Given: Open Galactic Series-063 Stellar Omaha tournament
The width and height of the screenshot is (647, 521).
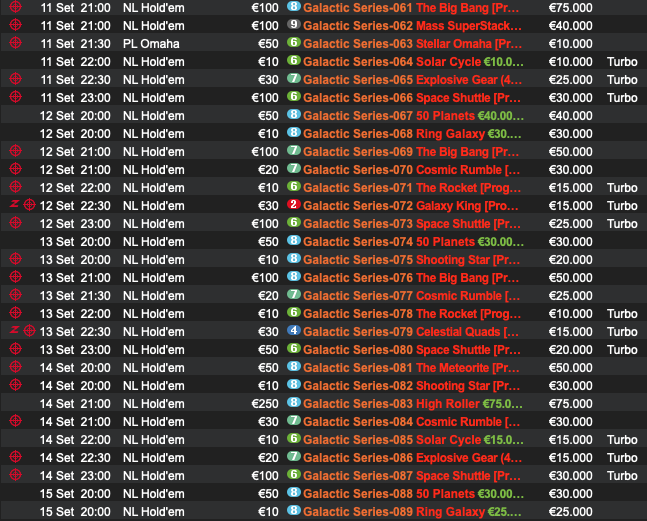Looking at the screenshot, I should (x=412, y=44).
